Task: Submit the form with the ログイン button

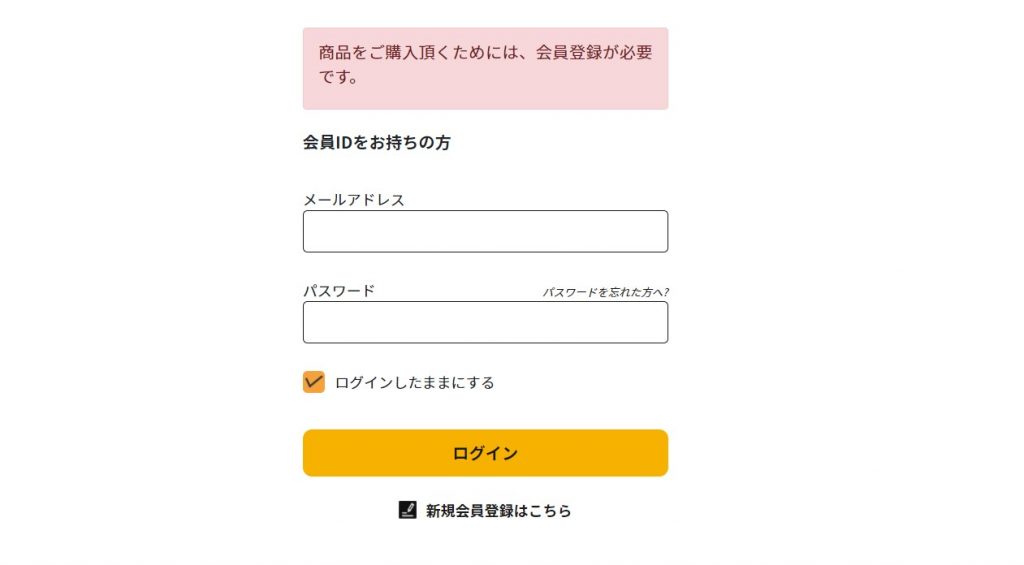Action: point(485,453)
